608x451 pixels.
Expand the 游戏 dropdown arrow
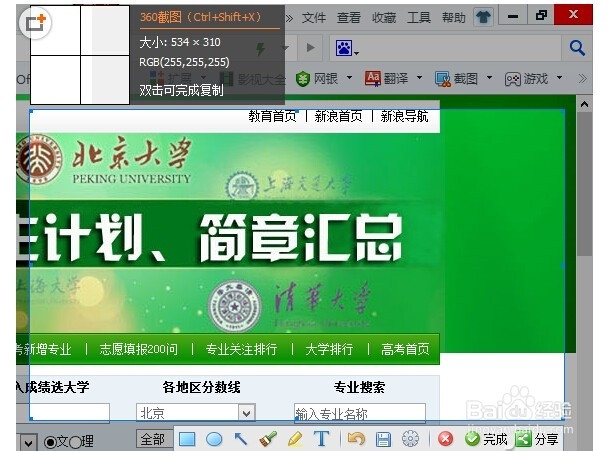coord(560,78)
